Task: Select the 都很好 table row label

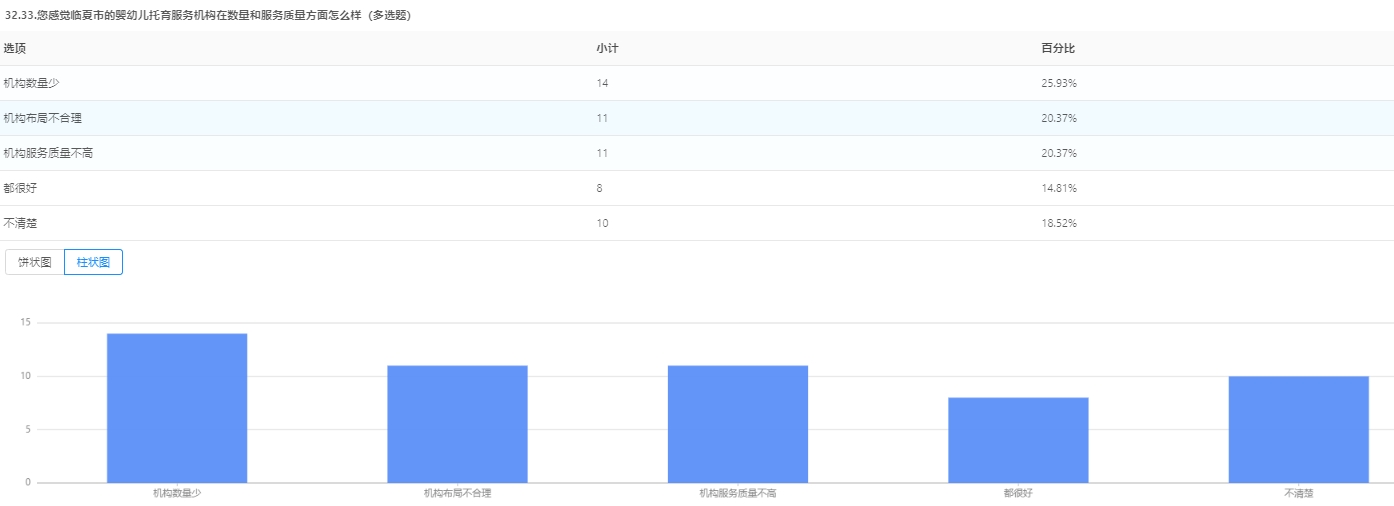Action: (20, 188)
